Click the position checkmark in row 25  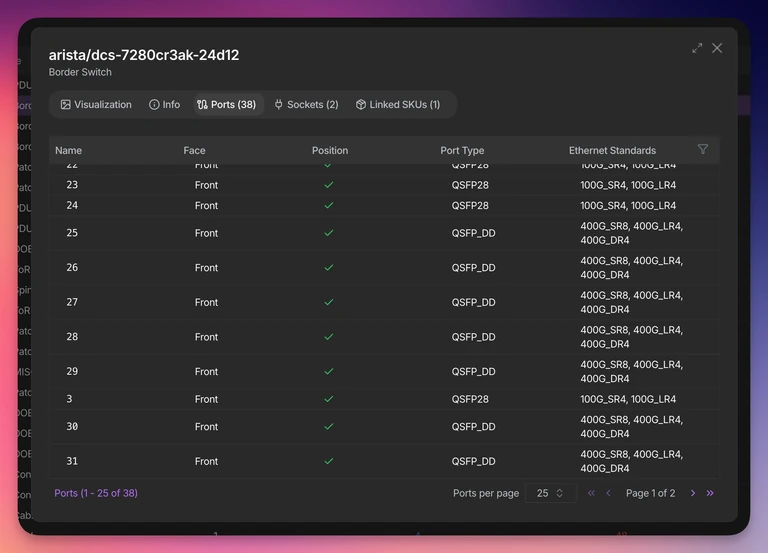[x=329, y=233]
